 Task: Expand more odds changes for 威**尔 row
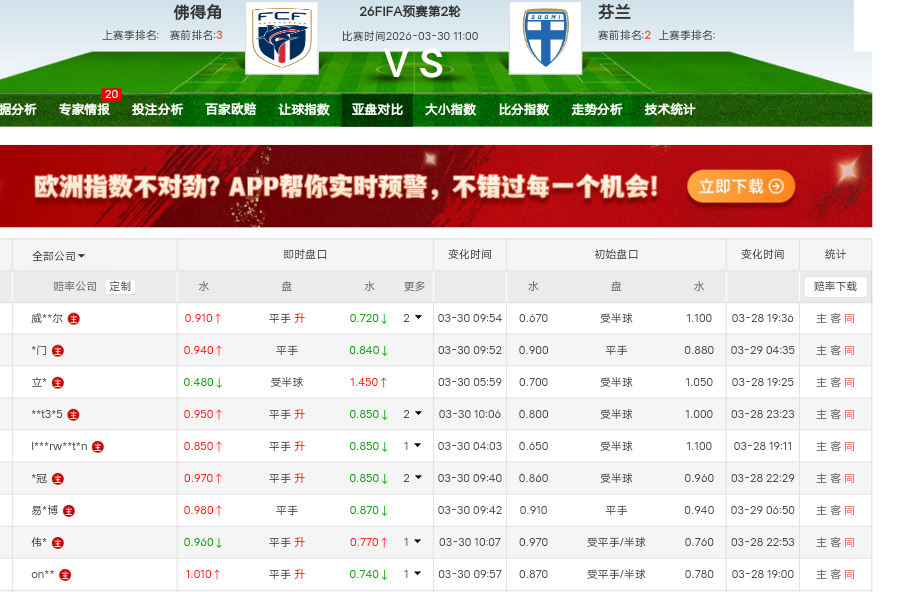point(413,318)
